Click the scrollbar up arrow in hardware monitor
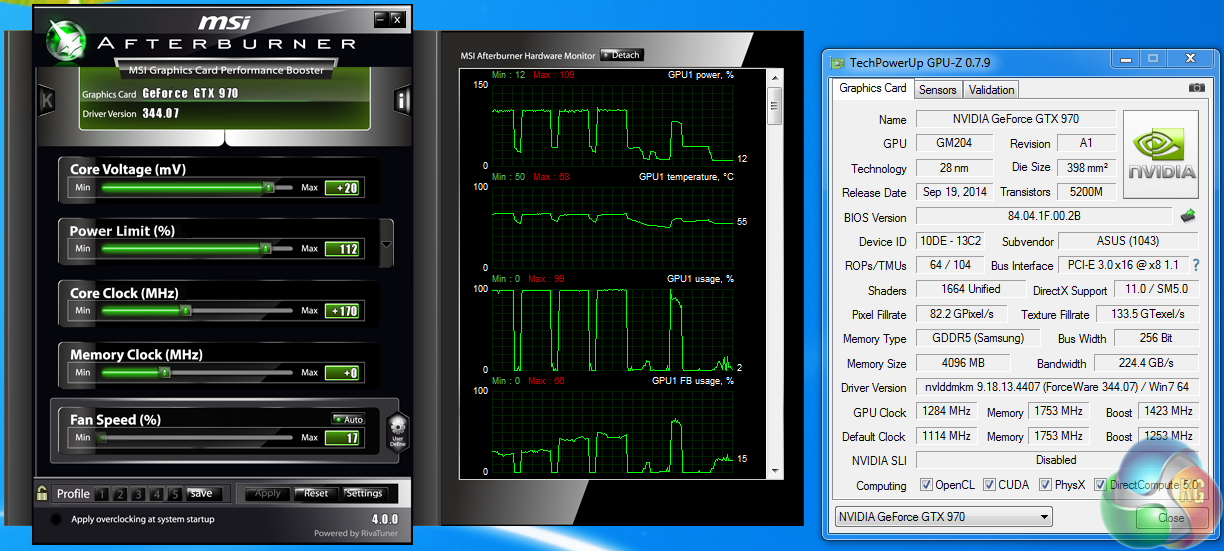Image resolution: width=1224 pixels, height=551 pixels. pos(773,77)
